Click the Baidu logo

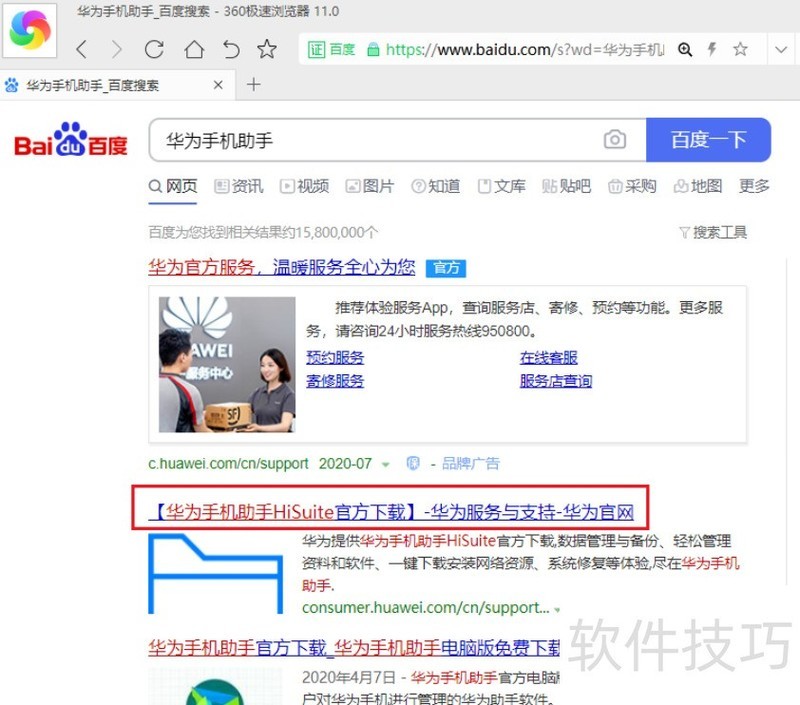pyautogui.click(x=70, y=139)
